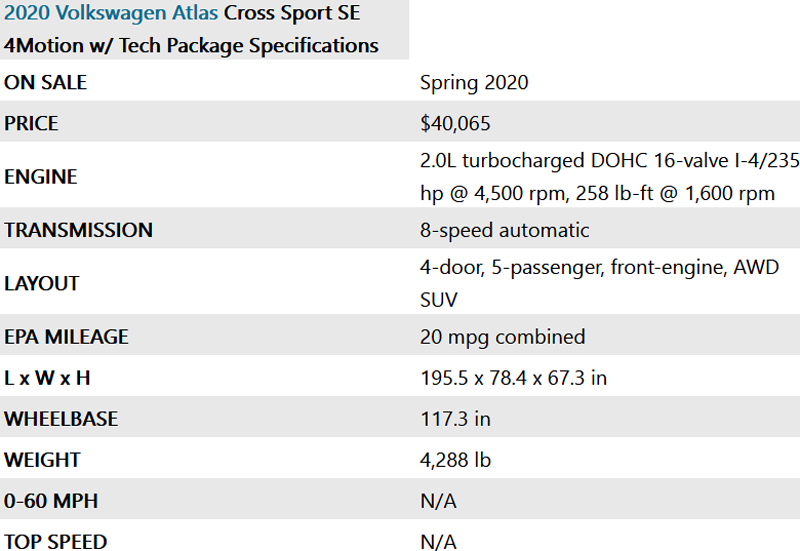The height and width of the screenshot is (551, 800).
Task: Click the TRANSMISSION row label
Action: pyautogui.click(x=78, y=230)
